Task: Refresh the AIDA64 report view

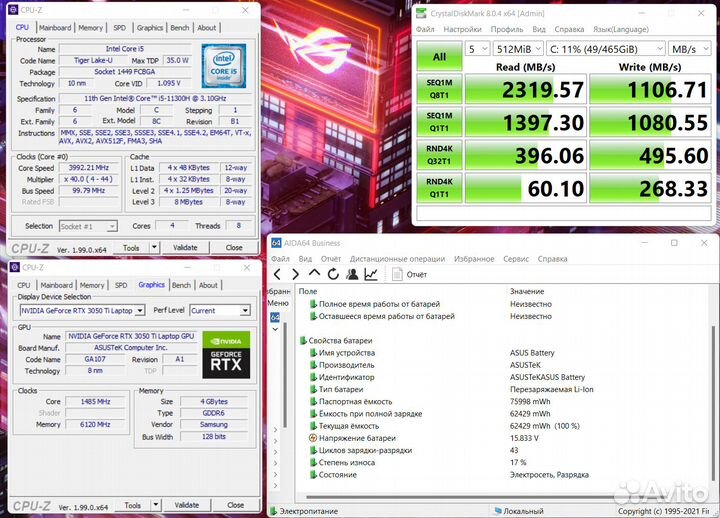Action: pos(333,274)
